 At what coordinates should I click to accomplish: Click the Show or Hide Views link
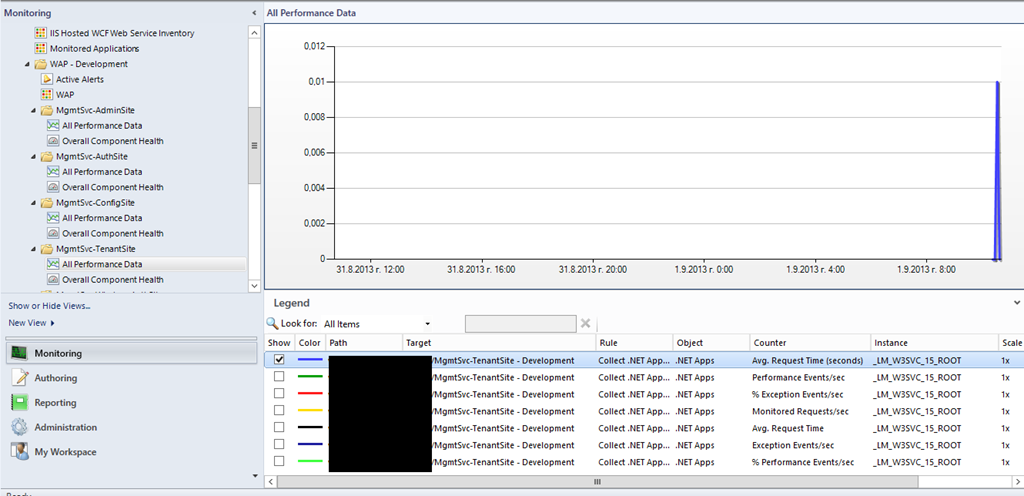[x=49, y=306]
